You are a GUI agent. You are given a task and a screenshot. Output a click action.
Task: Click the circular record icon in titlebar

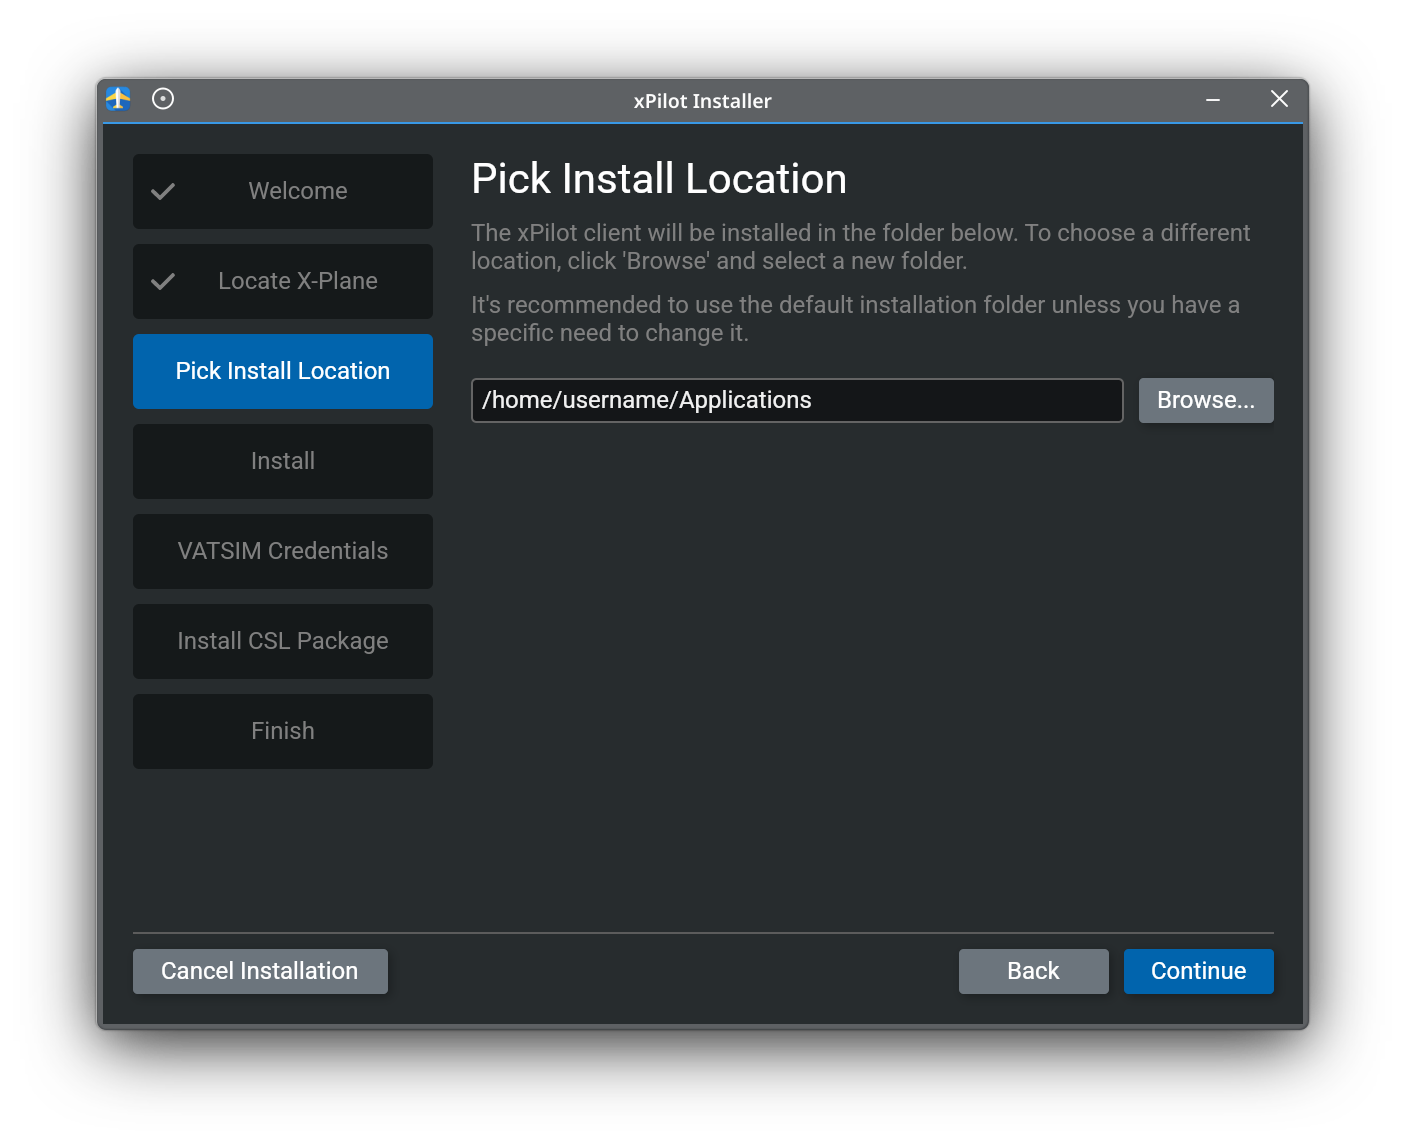162,99
